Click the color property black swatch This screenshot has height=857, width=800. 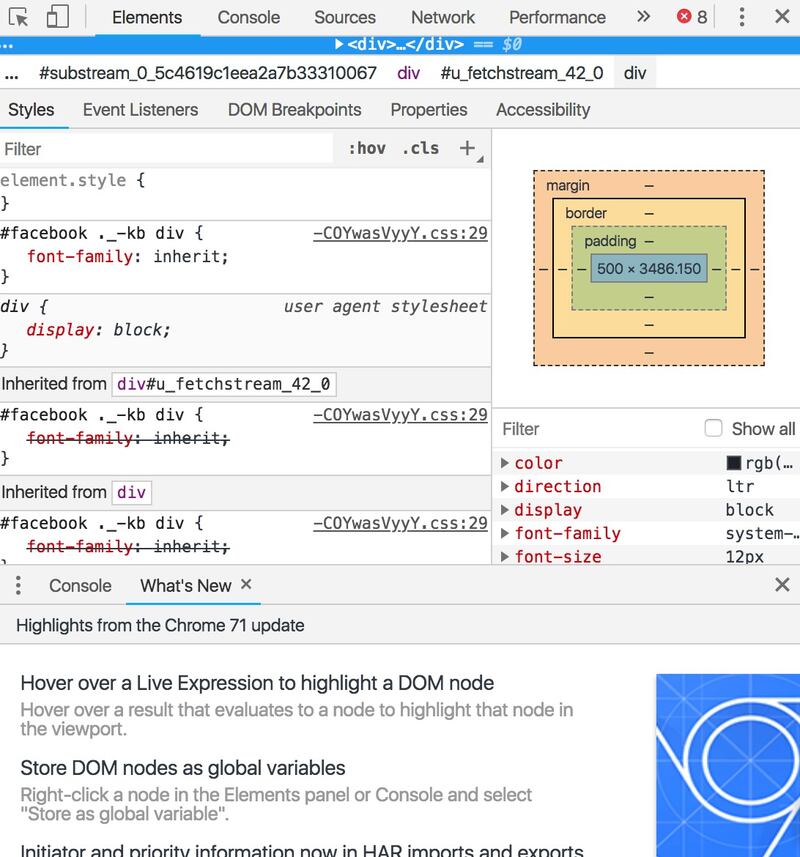point(733,463)
